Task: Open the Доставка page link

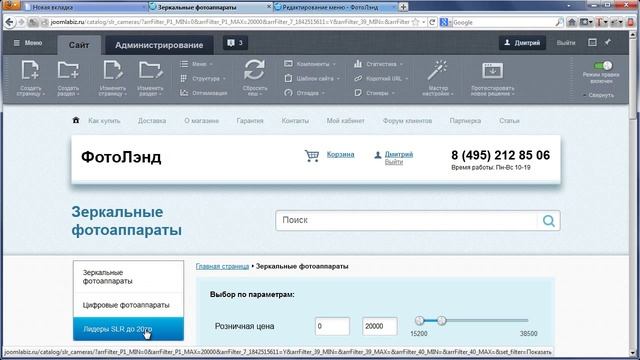Action: click(x=152, y=121)
